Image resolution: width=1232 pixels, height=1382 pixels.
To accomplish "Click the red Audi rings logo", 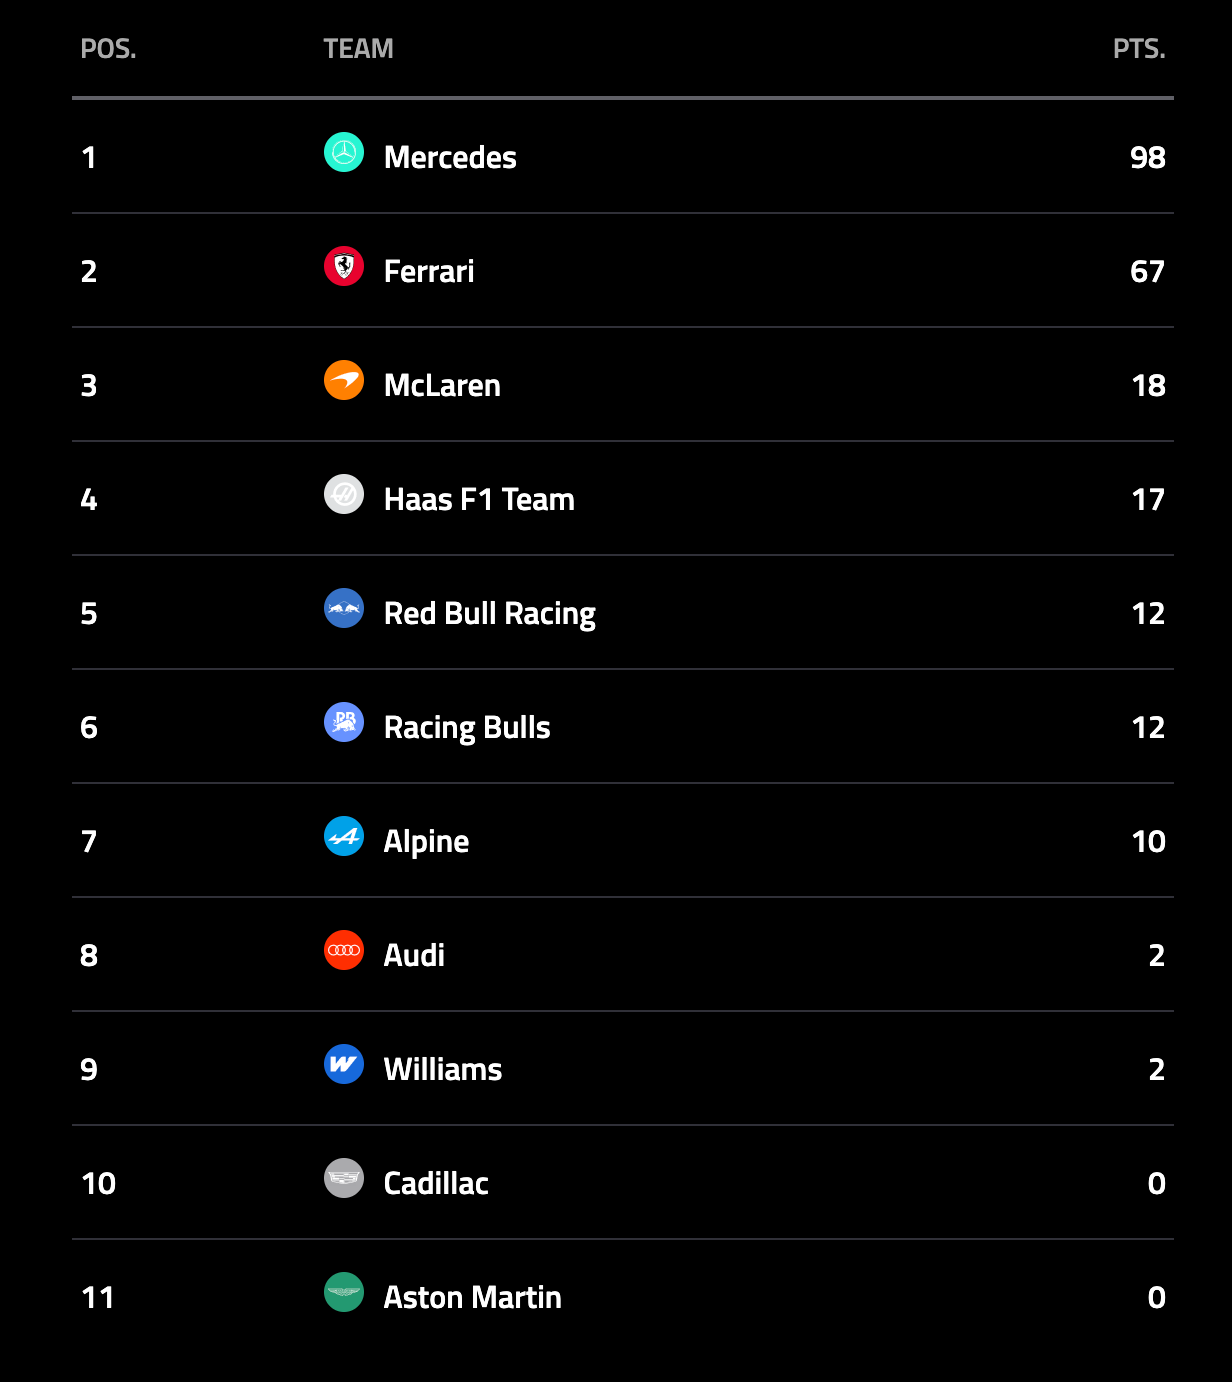I will point(344,950).
